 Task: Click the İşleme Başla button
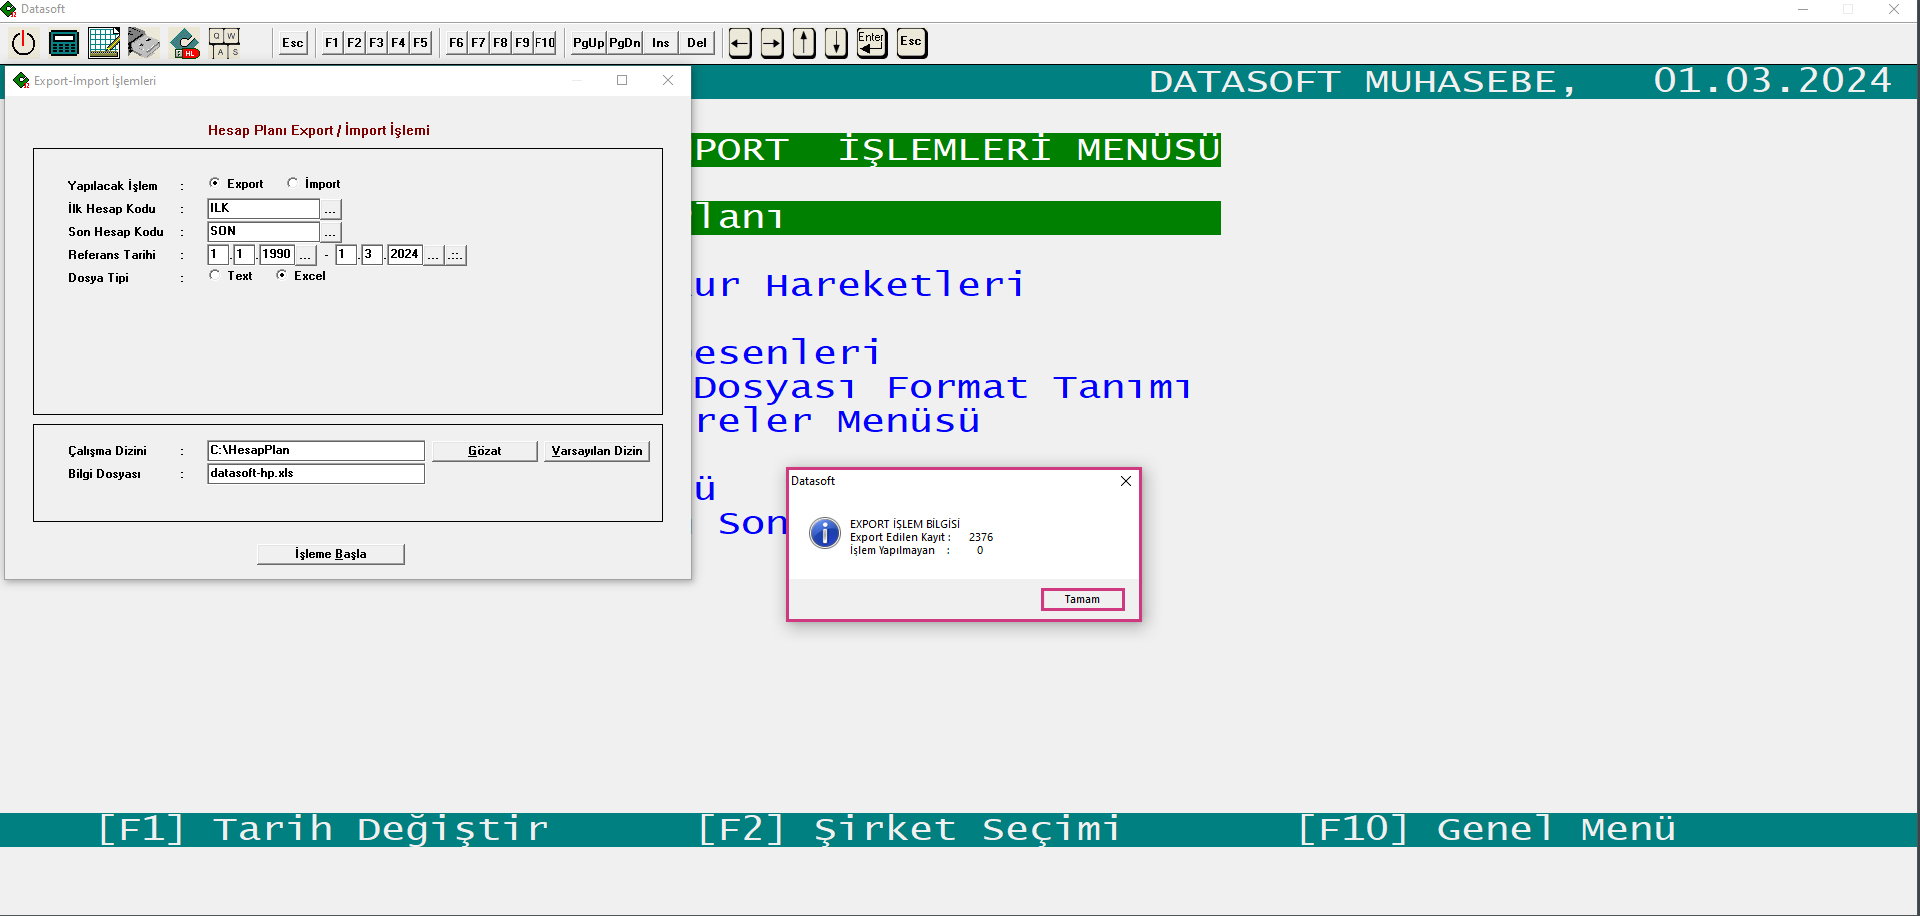coord(331,554)
